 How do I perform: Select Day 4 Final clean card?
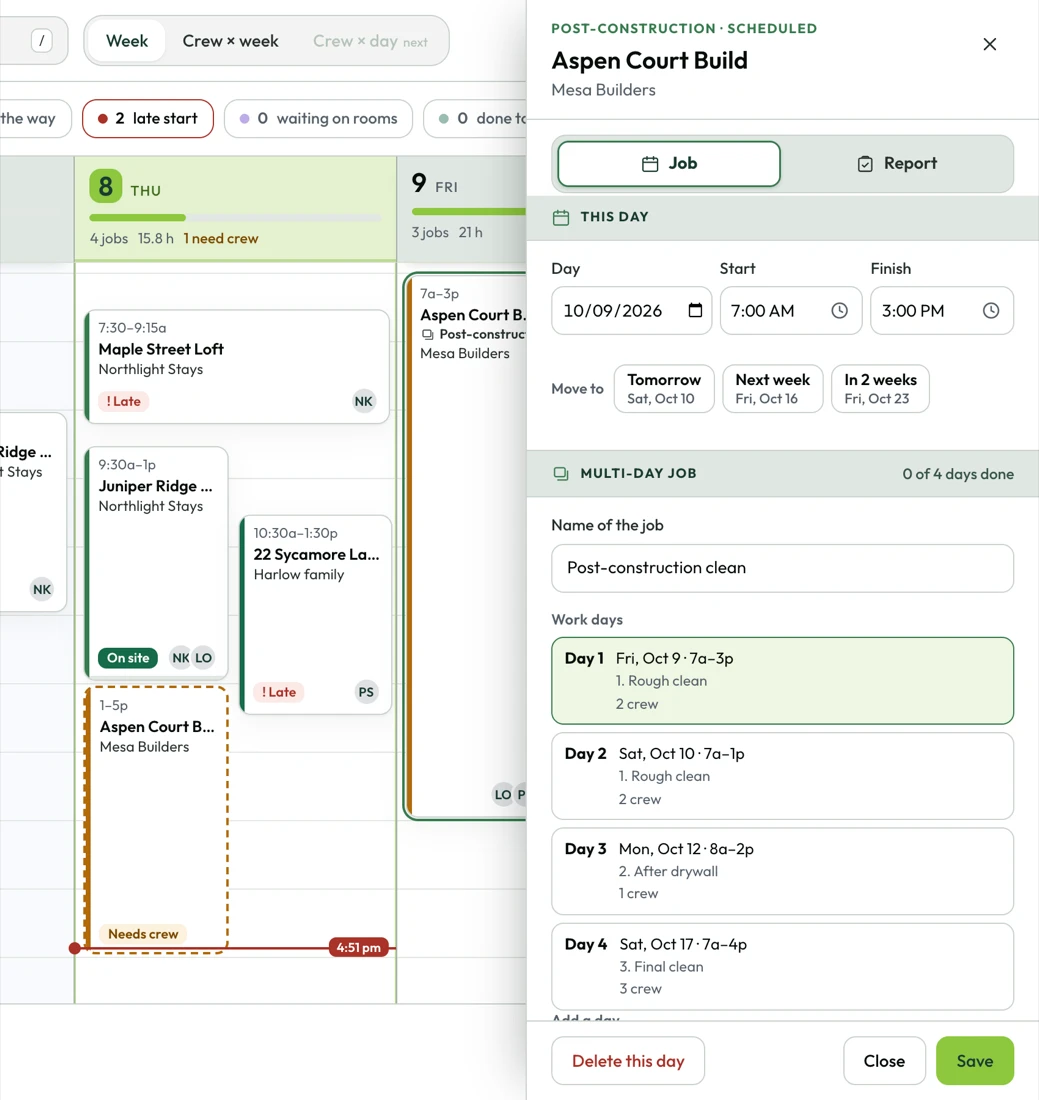point(782,967)
